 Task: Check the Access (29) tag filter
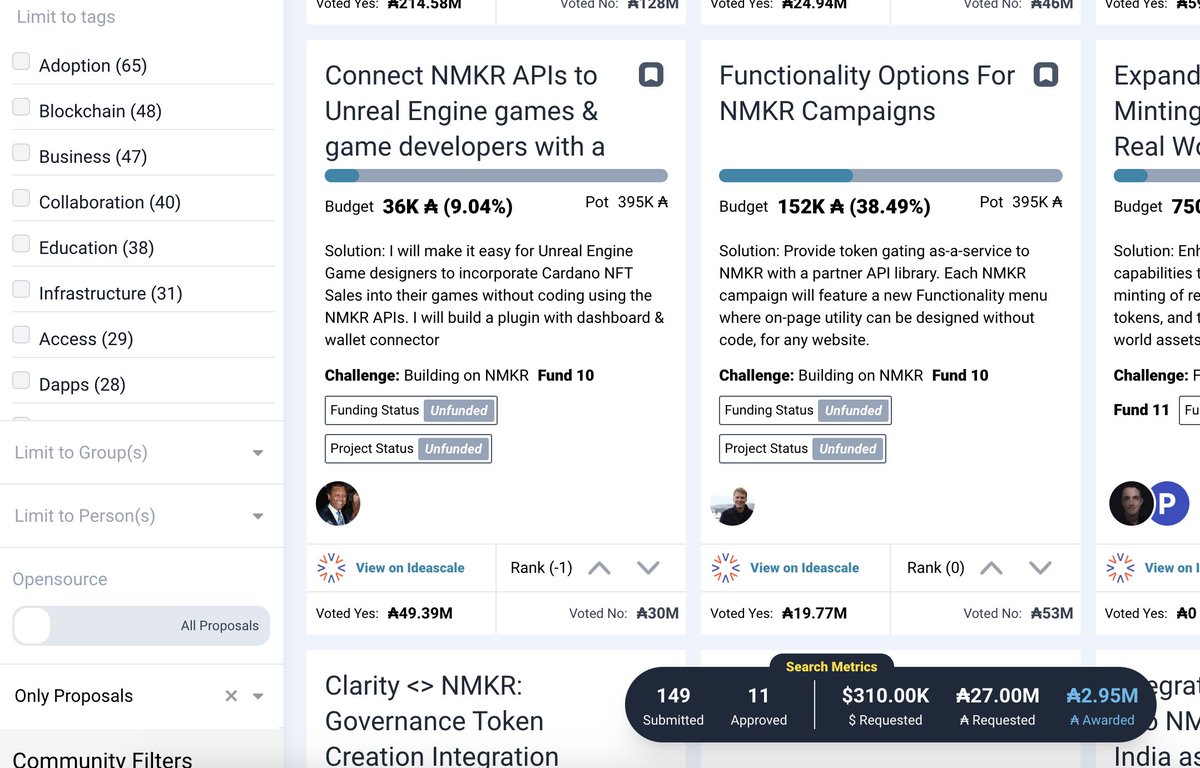click(21, 336)
